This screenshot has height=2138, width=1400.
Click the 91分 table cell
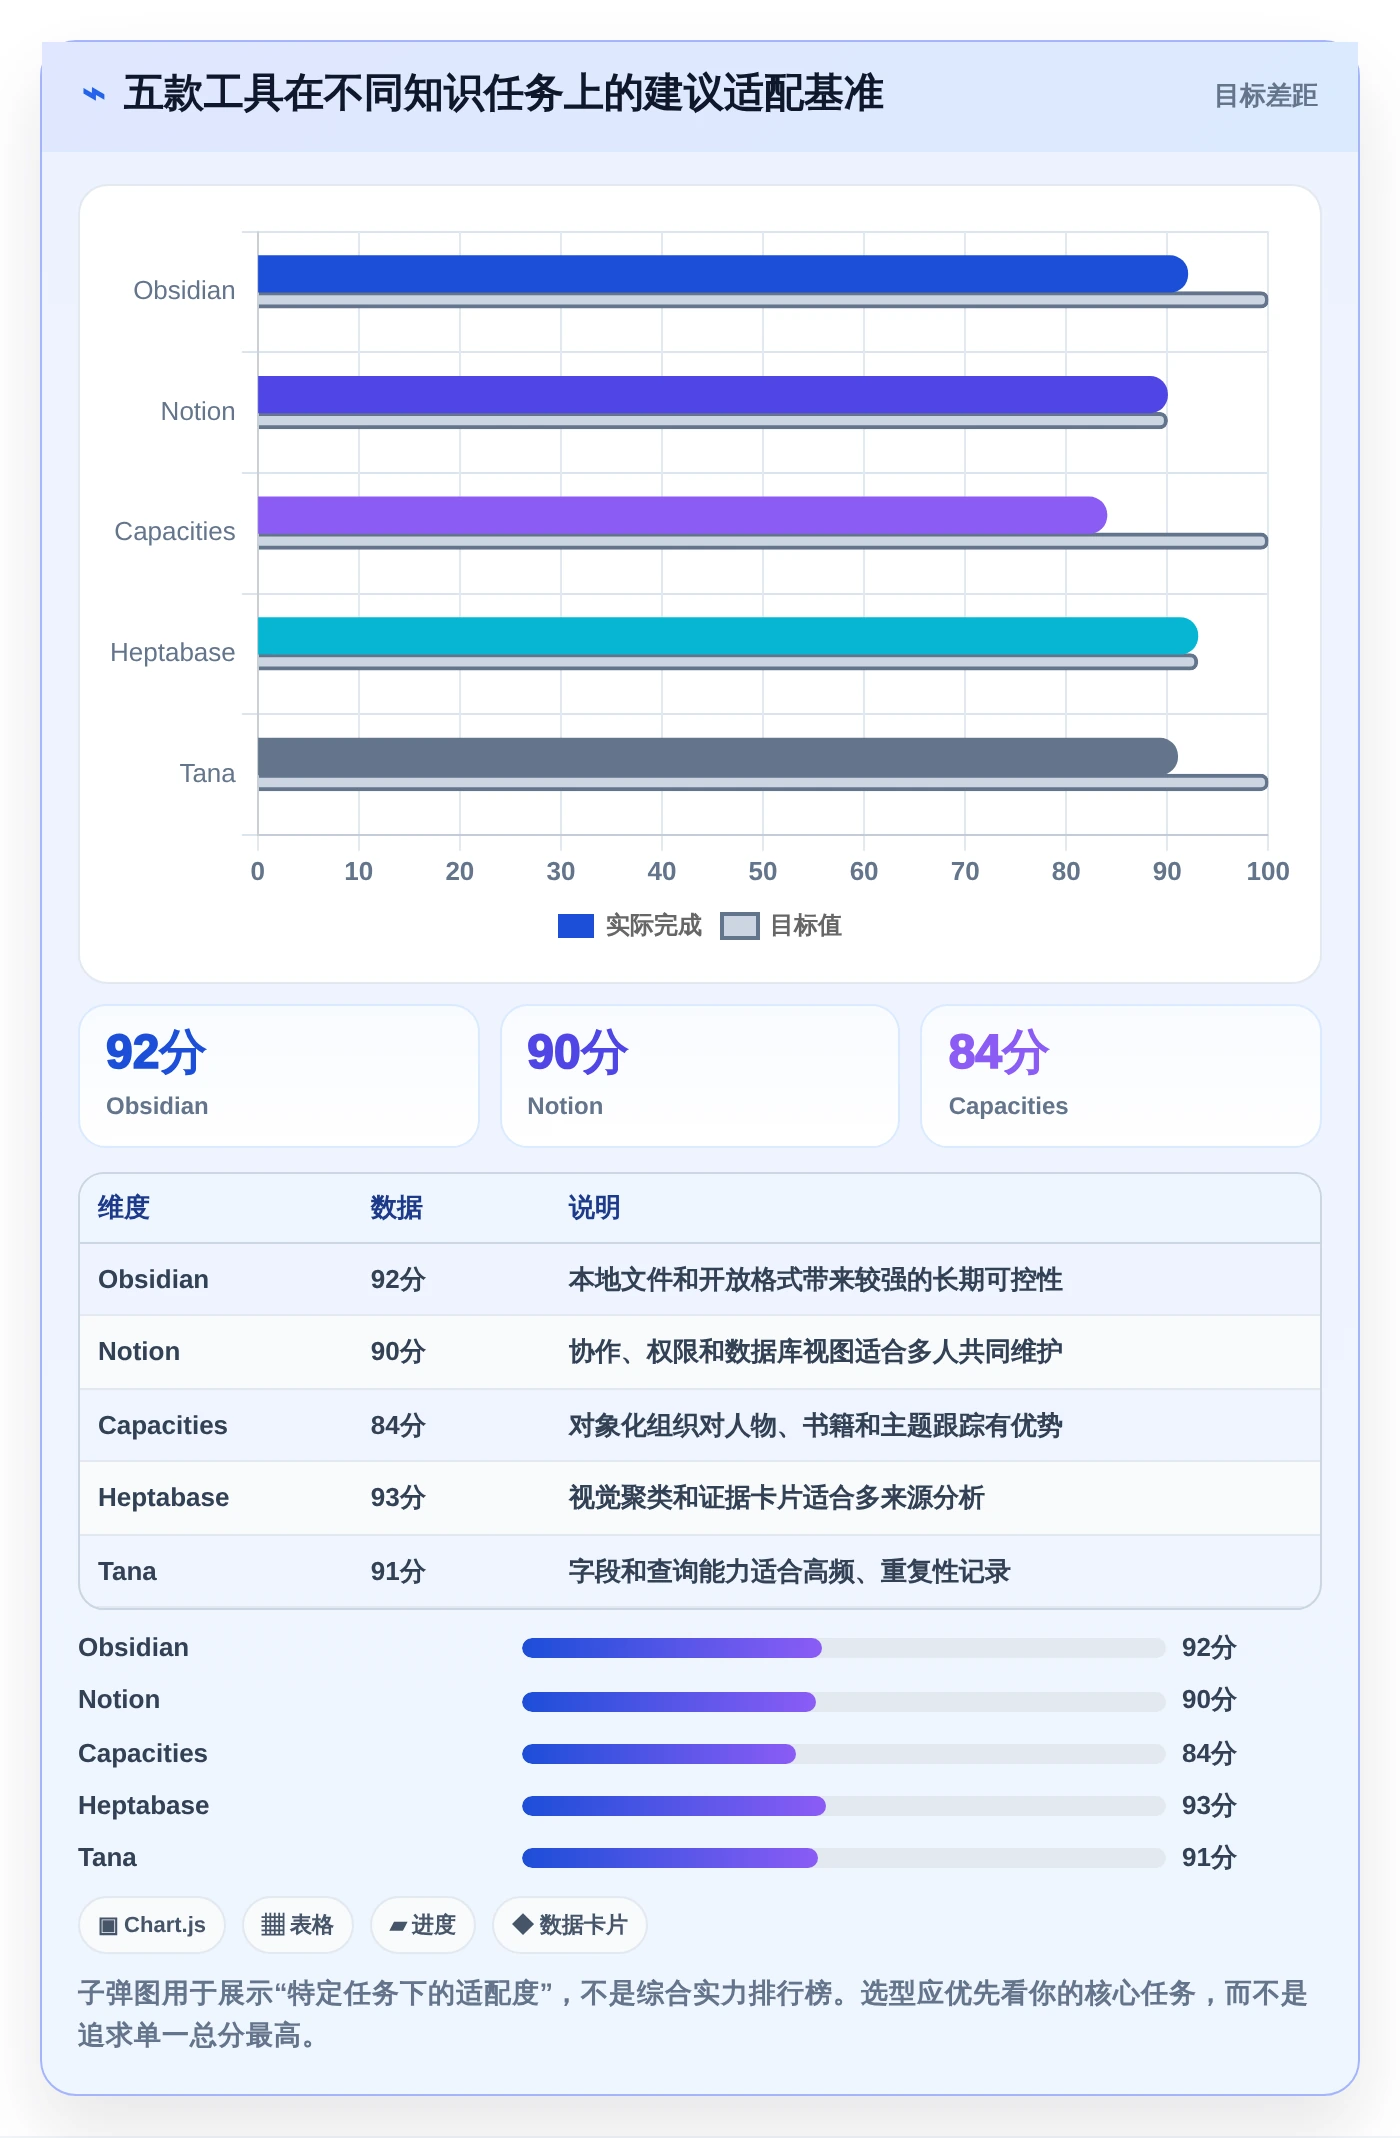pyautogui.click(x=398, y=1571)
